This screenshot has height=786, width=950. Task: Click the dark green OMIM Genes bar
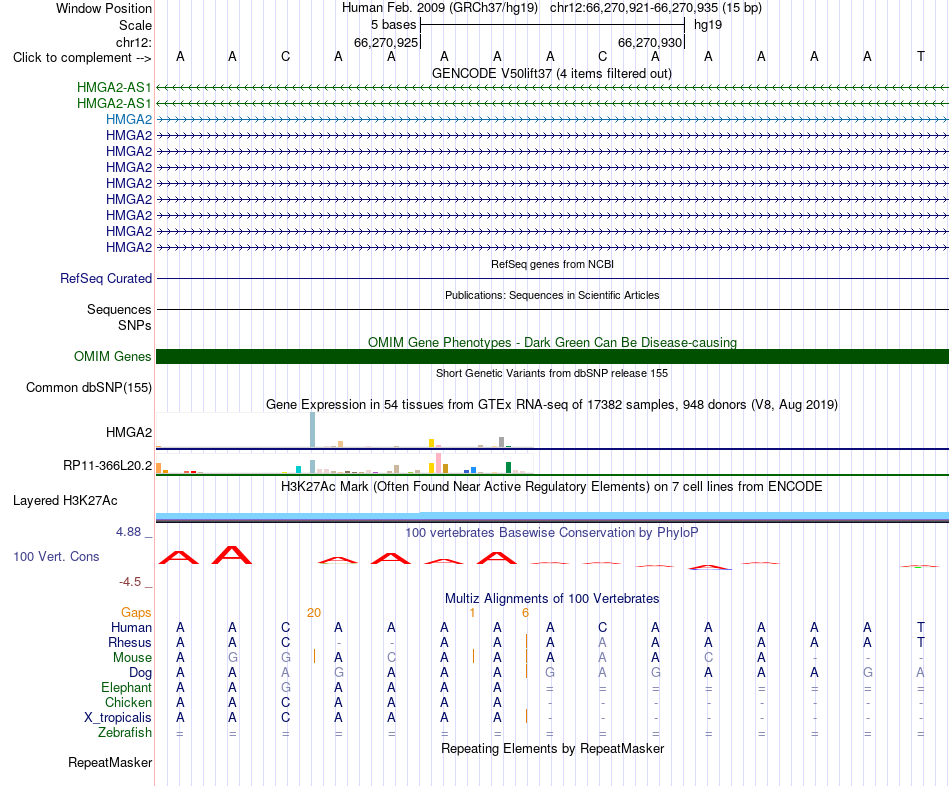point(552,356)
